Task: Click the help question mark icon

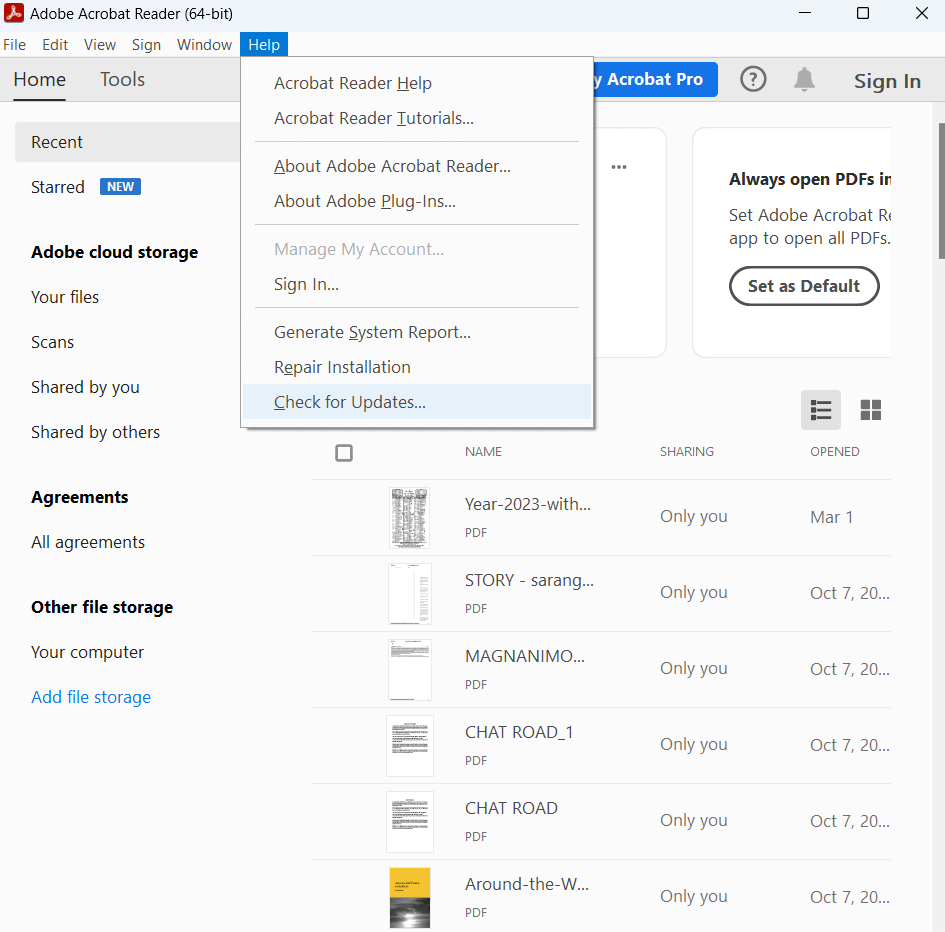Action: tap(753, 79)
